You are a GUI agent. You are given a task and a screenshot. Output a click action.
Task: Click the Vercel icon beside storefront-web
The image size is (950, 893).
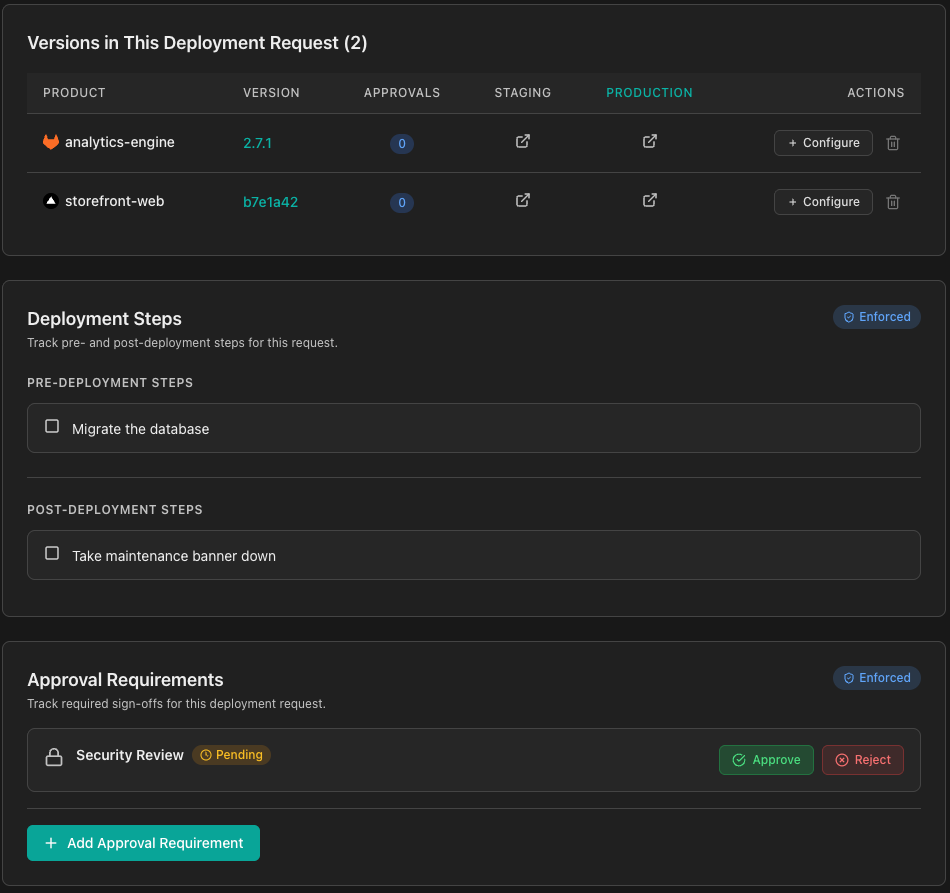click(51, 201)
